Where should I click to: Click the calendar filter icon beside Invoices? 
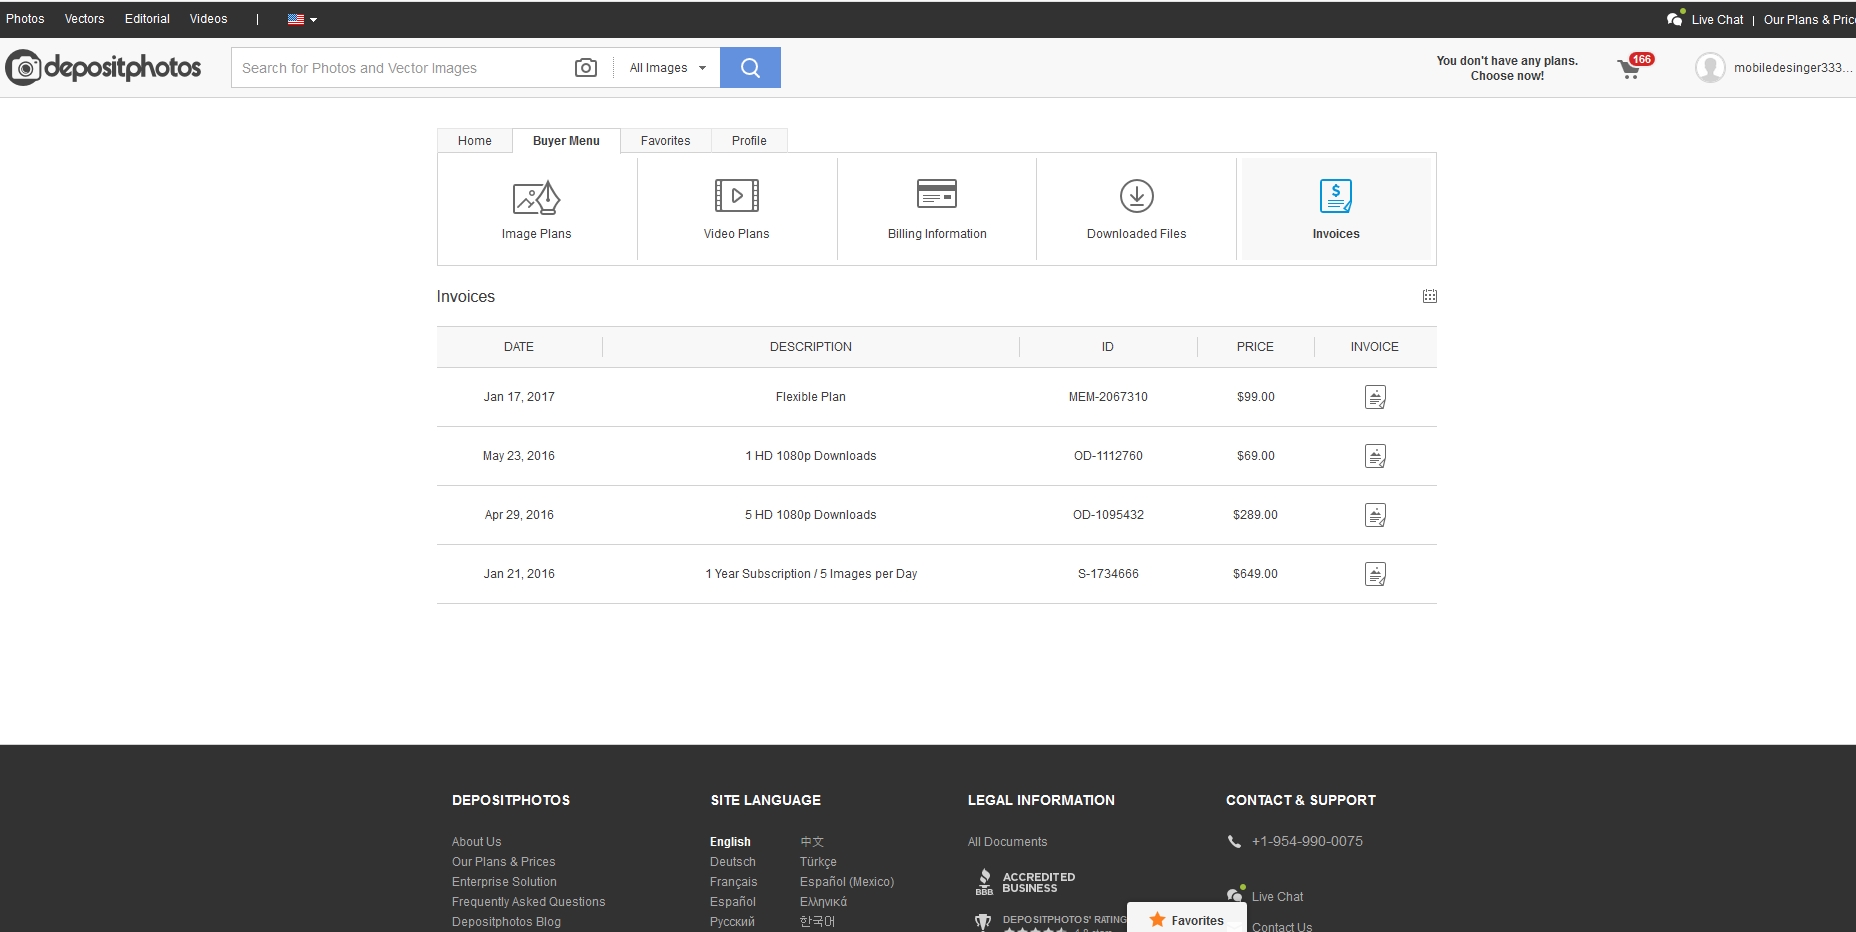coord(1430,296)
